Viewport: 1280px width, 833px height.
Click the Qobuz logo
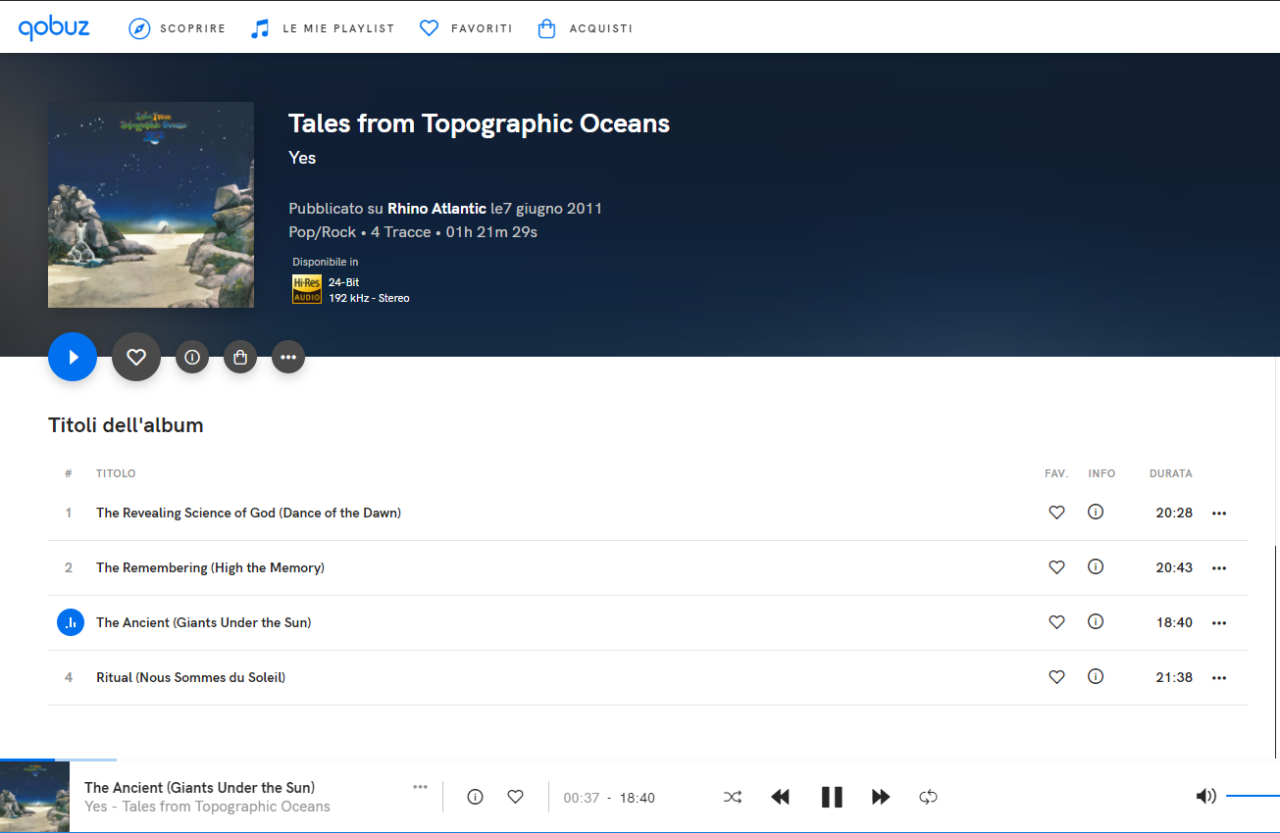click(x=54, y=28)
